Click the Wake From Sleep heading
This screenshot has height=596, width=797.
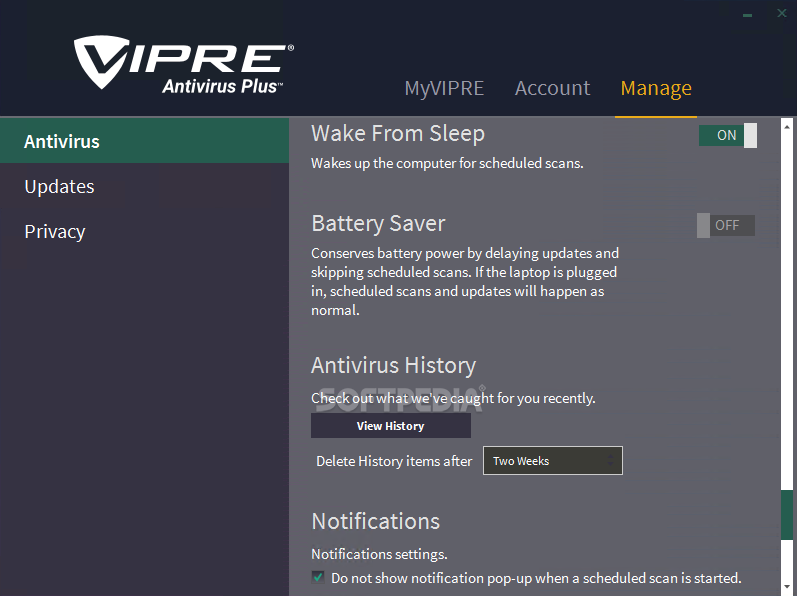397,134
